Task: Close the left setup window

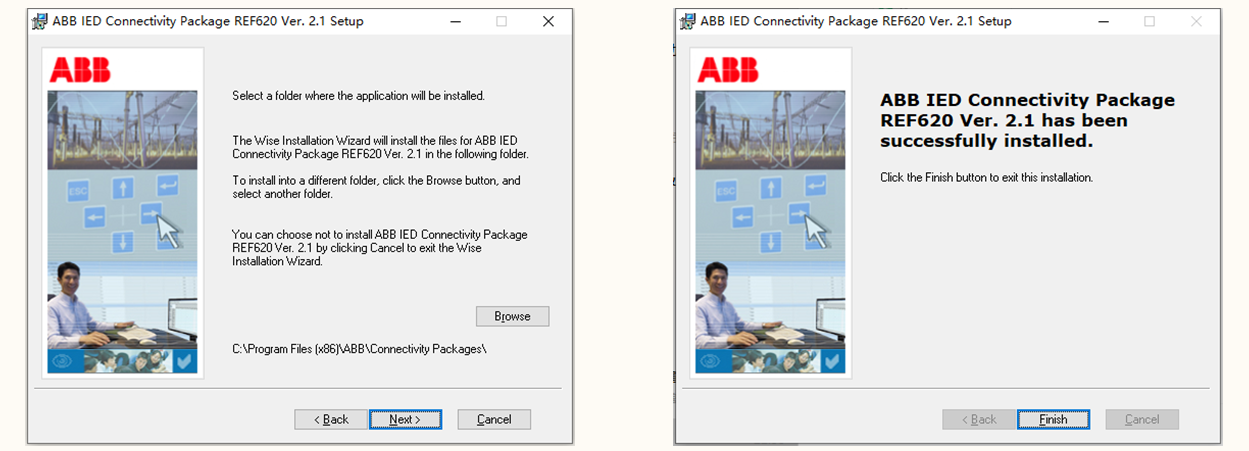Action: (548, 21)
